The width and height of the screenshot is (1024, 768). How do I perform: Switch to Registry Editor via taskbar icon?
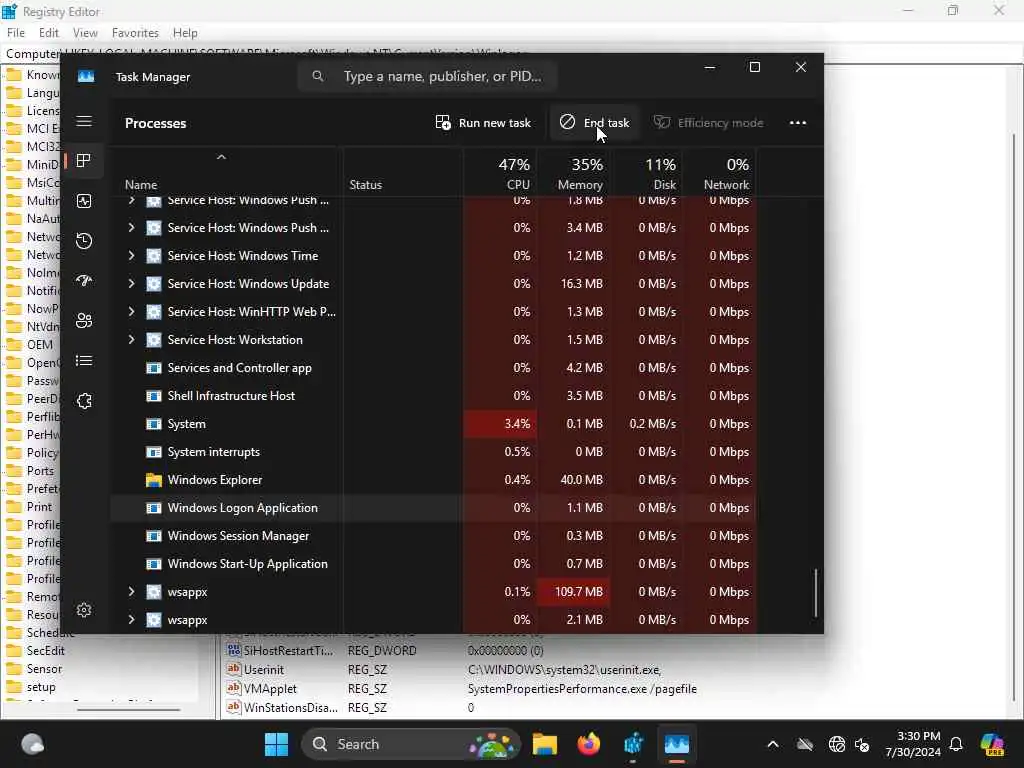click(x=633, y=744)
